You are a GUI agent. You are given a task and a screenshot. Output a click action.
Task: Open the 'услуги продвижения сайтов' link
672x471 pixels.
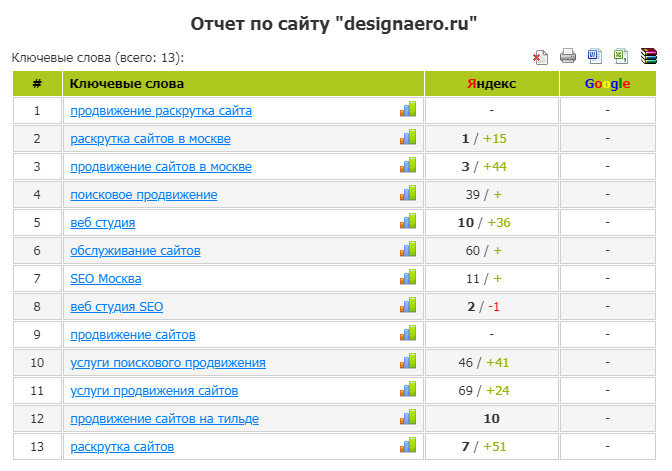(154, 391)
